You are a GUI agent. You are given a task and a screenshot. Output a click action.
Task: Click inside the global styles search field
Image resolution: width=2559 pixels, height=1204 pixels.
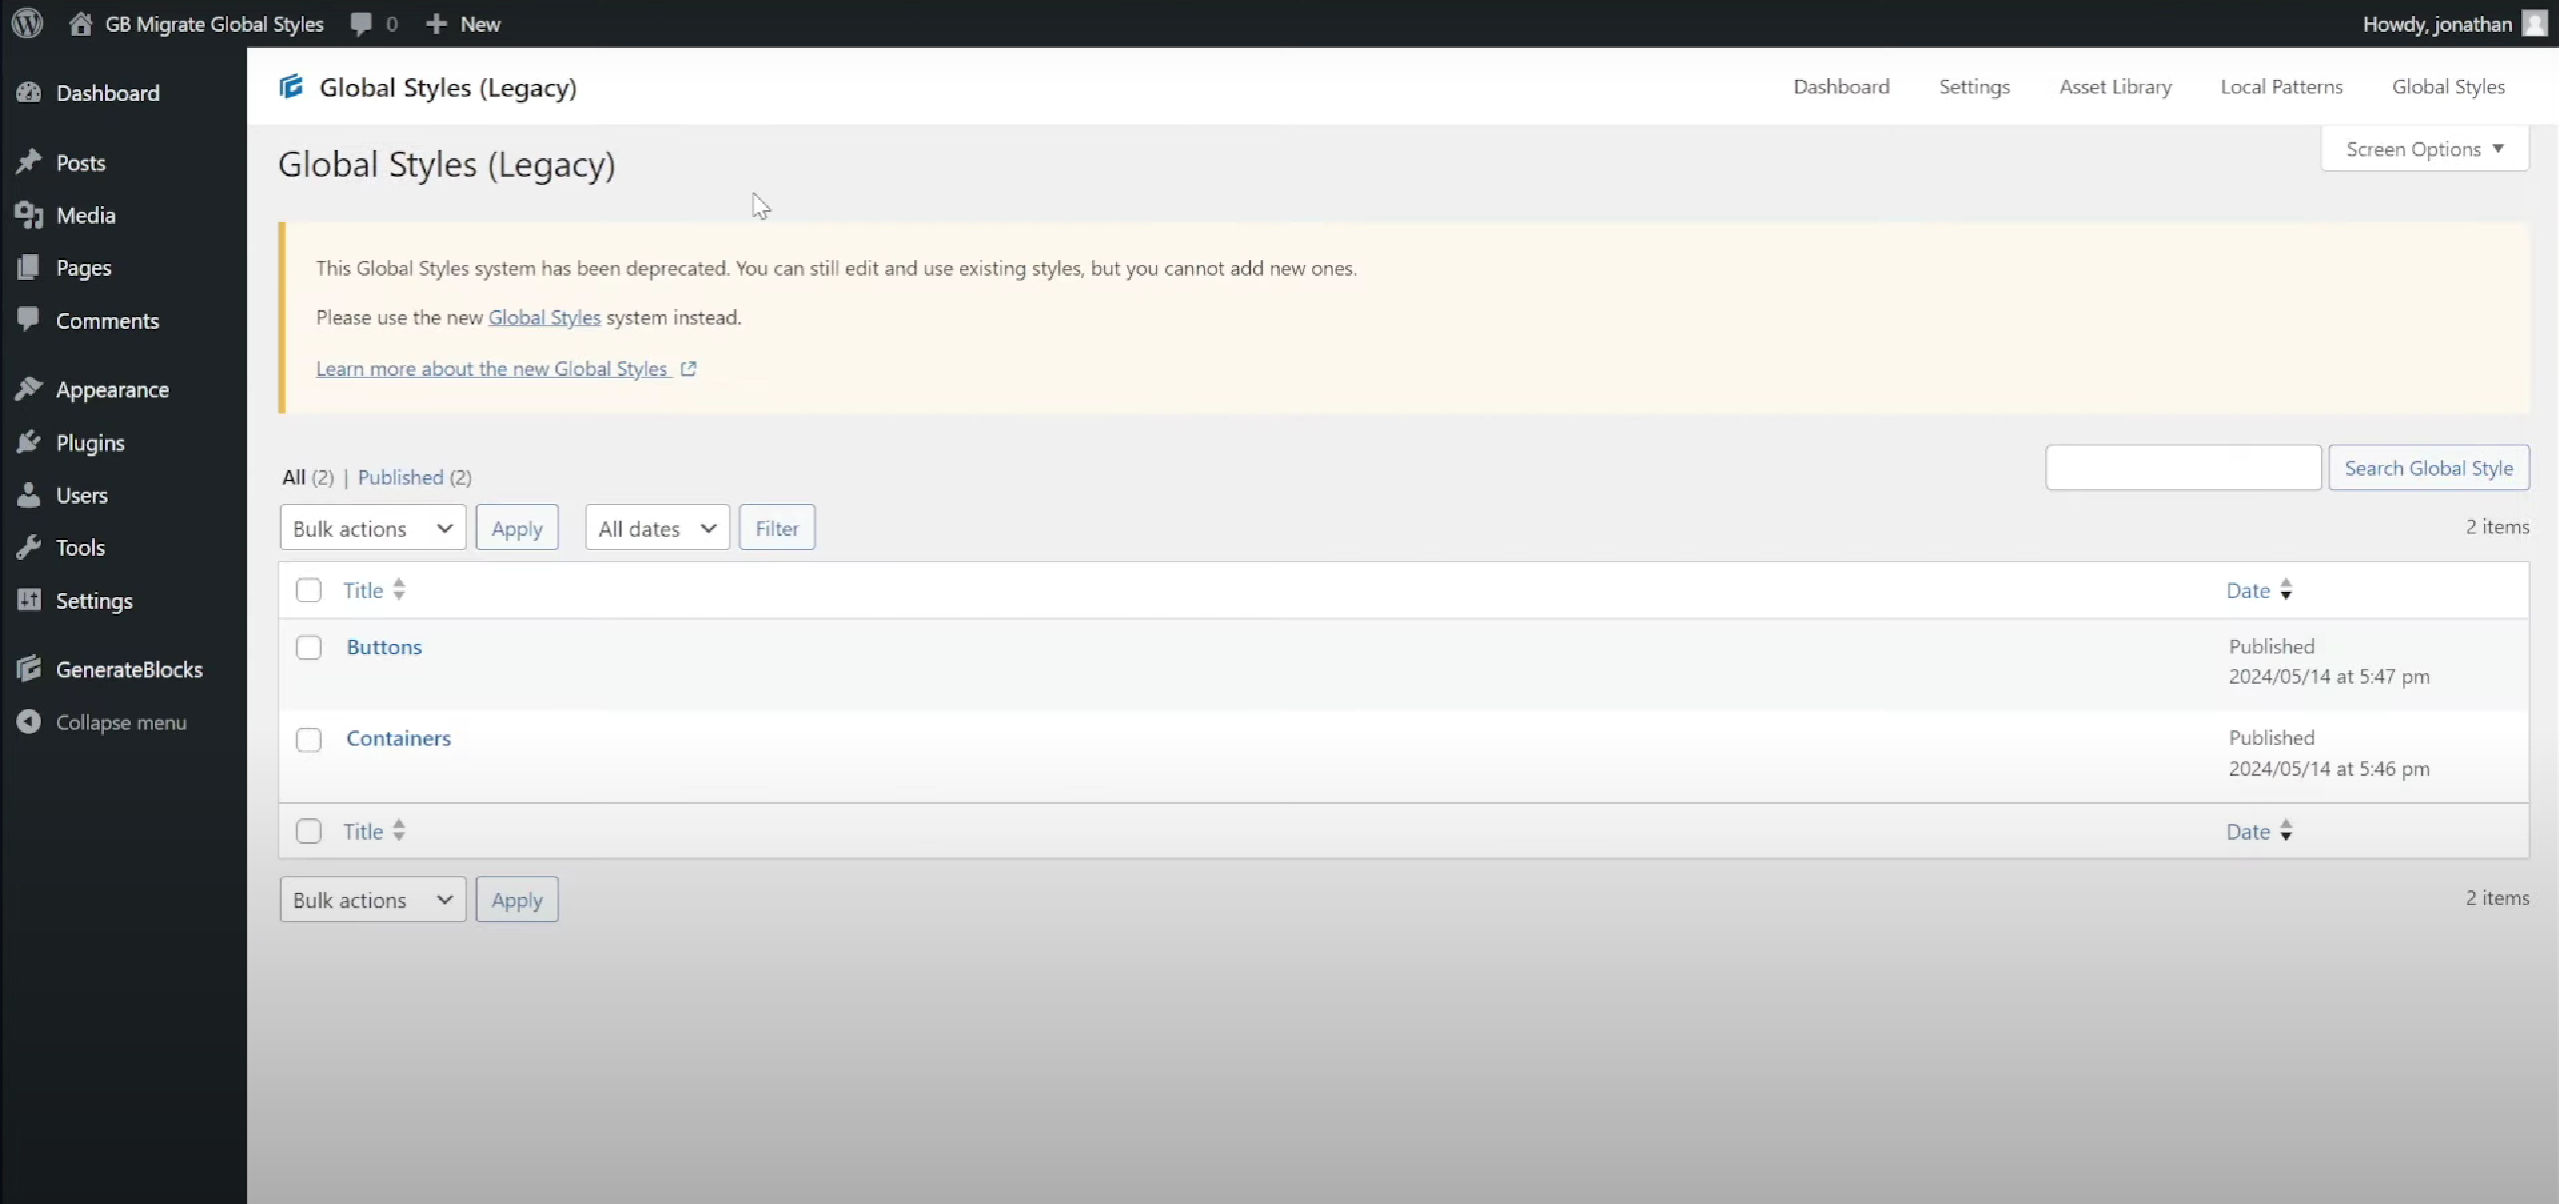click(x=2182, y=467)
